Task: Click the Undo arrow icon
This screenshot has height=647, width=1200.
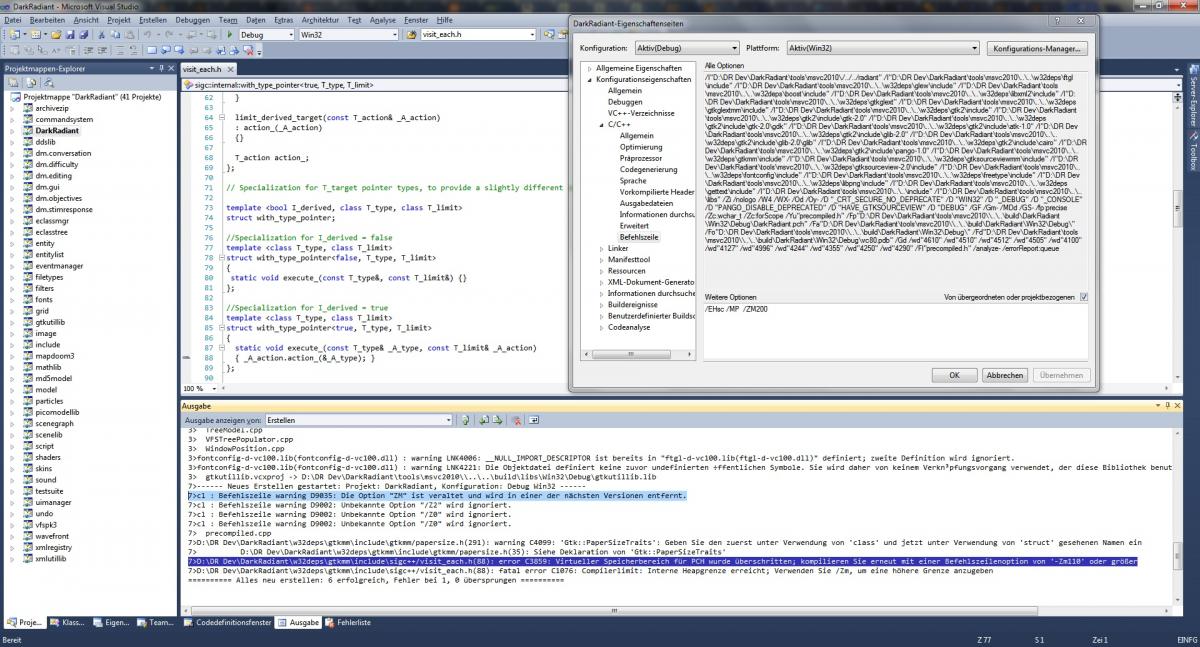Action: [146, 34]
